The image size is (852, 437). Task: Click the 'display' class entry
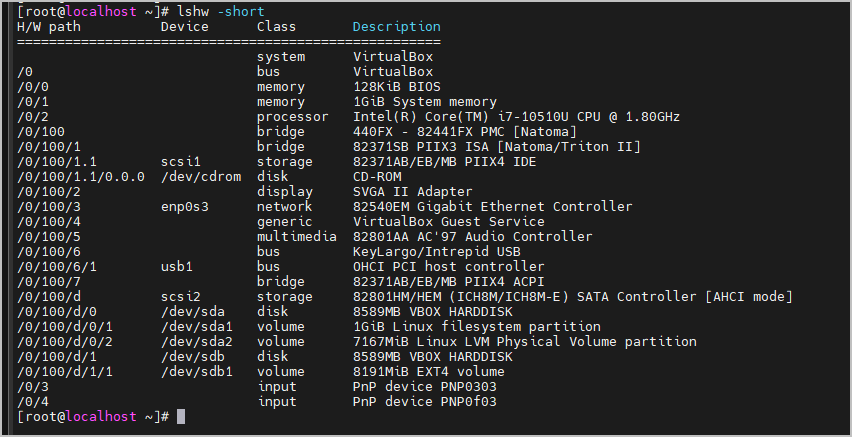[285, 191]
